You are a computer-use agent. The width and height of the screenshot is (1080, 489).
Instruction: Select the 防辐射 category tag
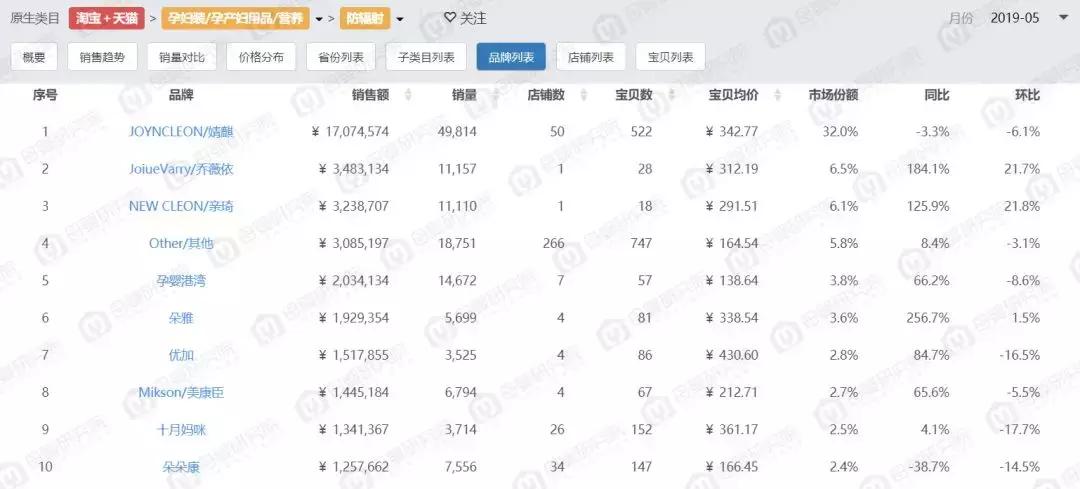[x=364, y=19]
